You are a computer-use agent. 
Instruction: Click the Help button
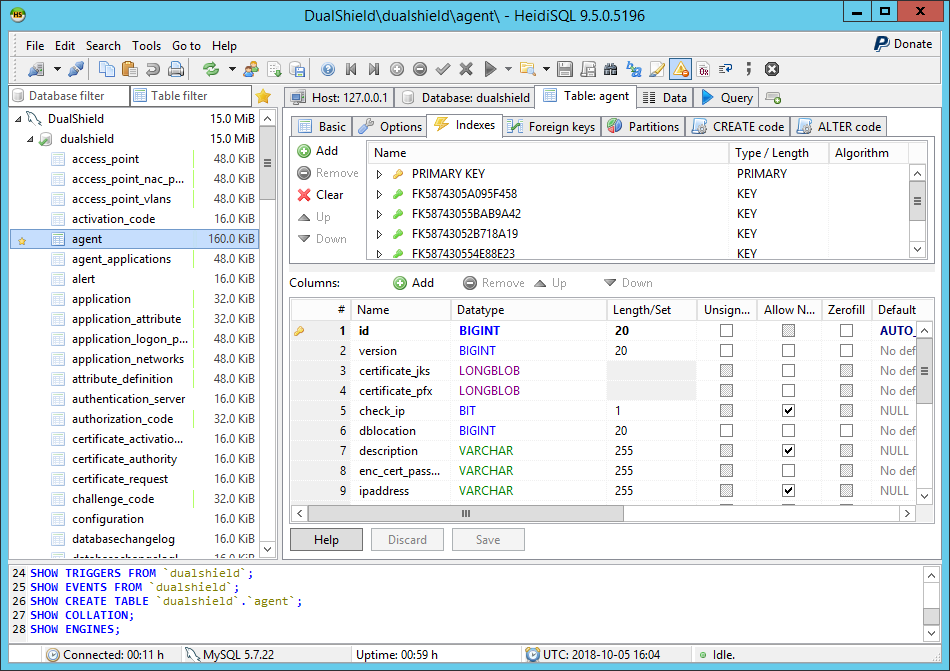click(326, 540)
